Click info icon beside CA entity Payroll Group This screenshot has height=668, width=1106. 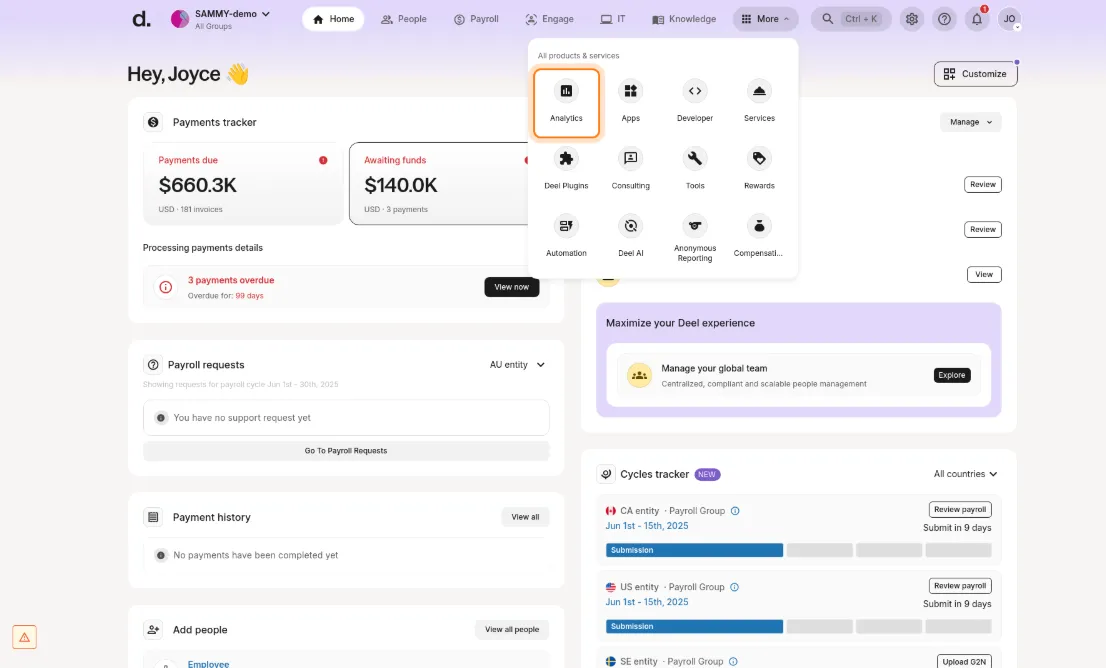tap(735, 511)
